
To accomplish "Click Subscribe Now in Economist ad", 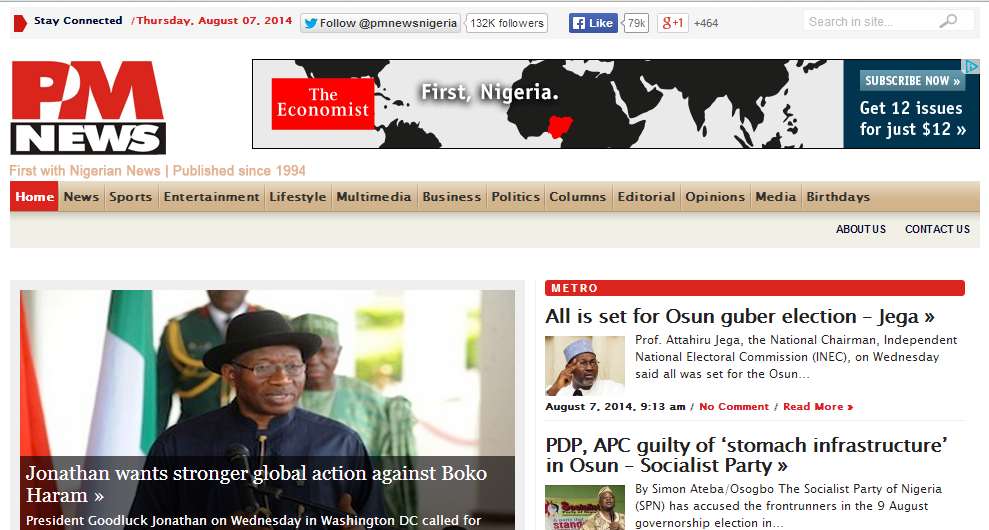I will point(913,81).
